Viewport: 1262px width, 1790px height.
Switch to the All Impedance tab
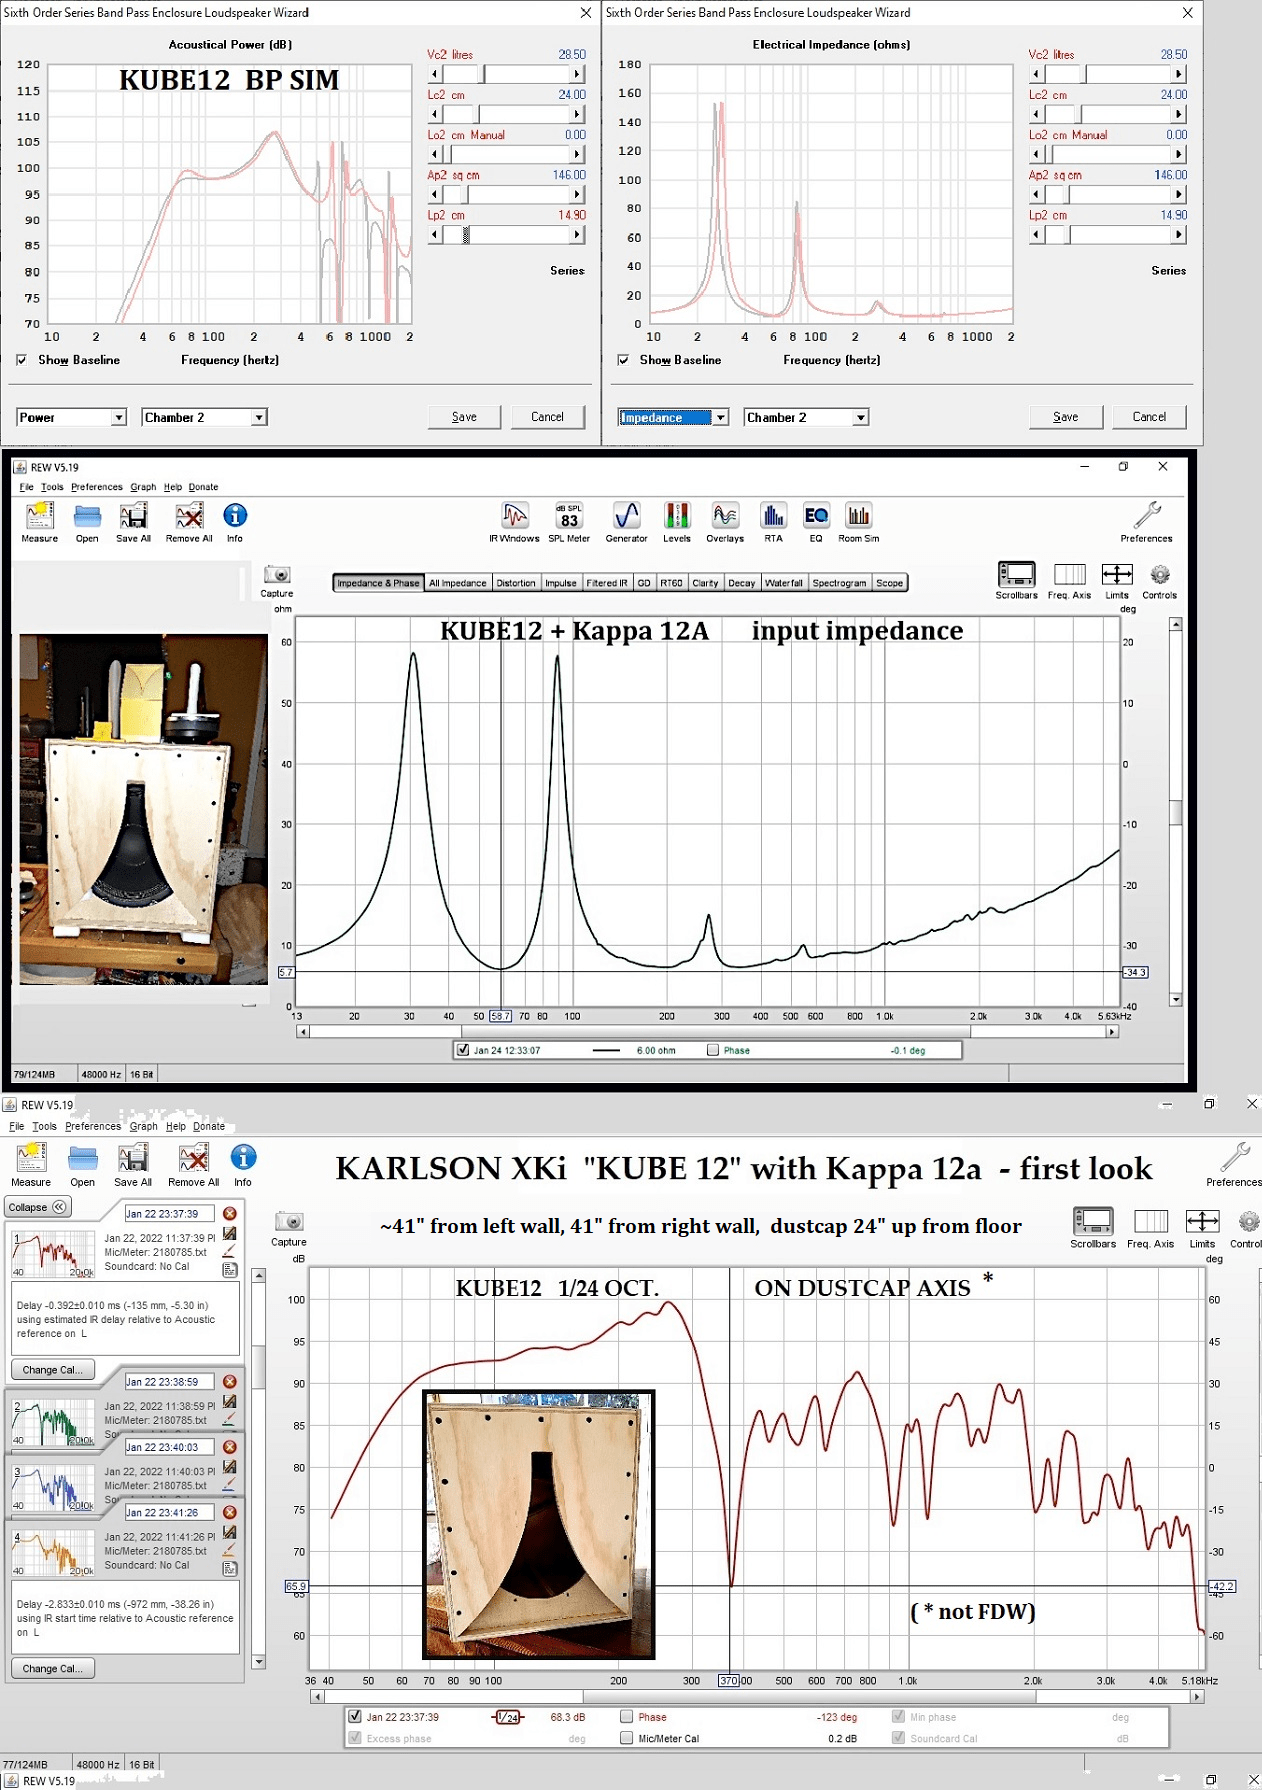coord(458,583)
